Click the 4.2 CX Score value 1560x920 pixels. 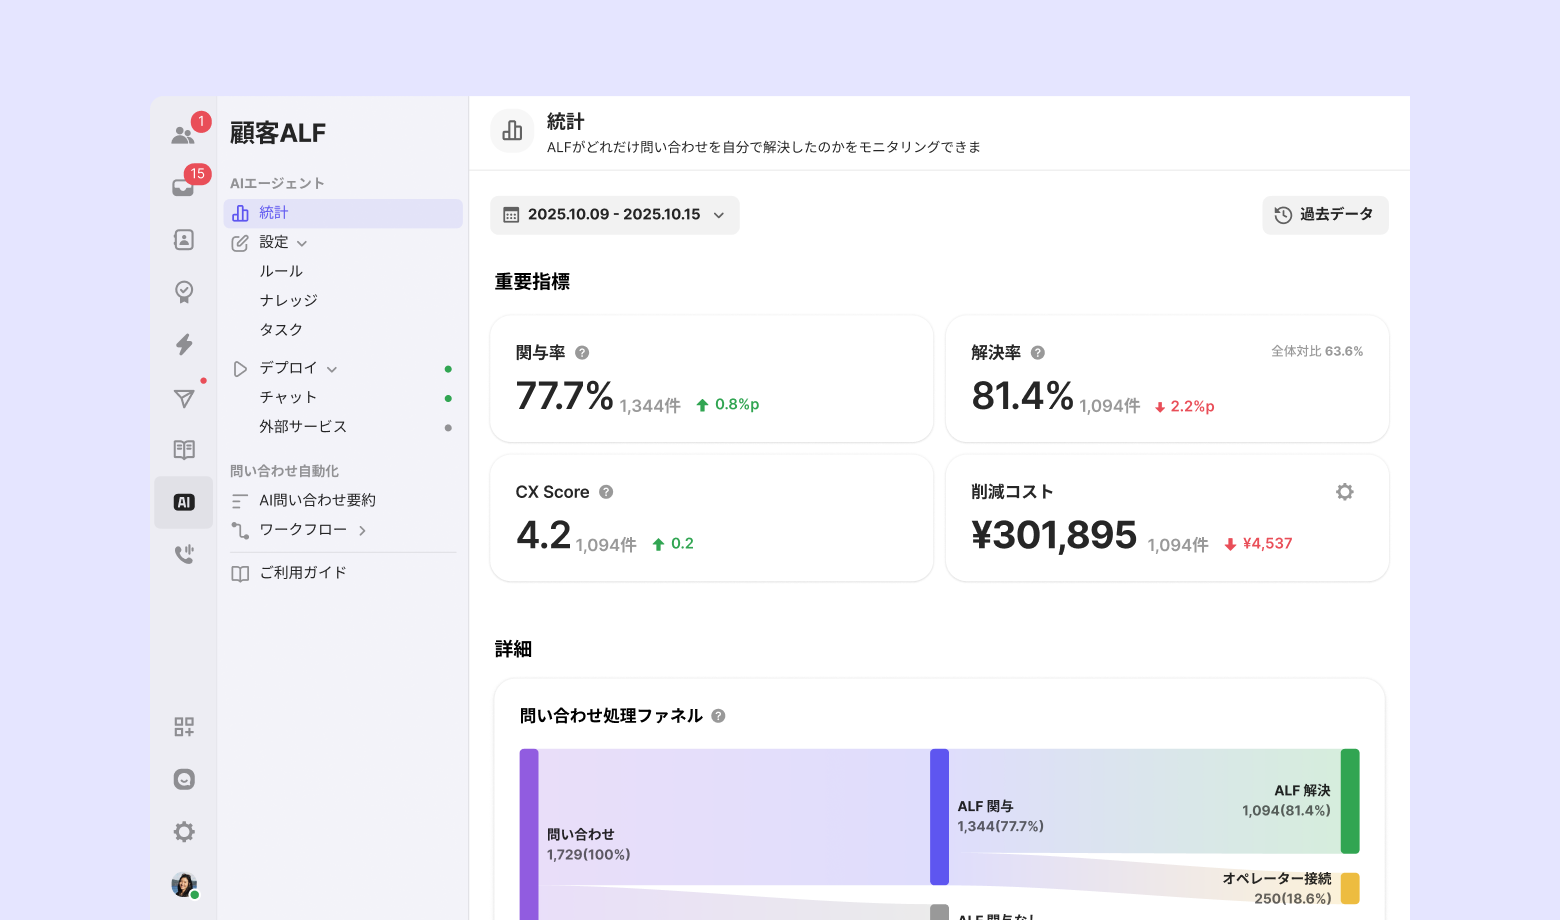[x=543, y=535]
